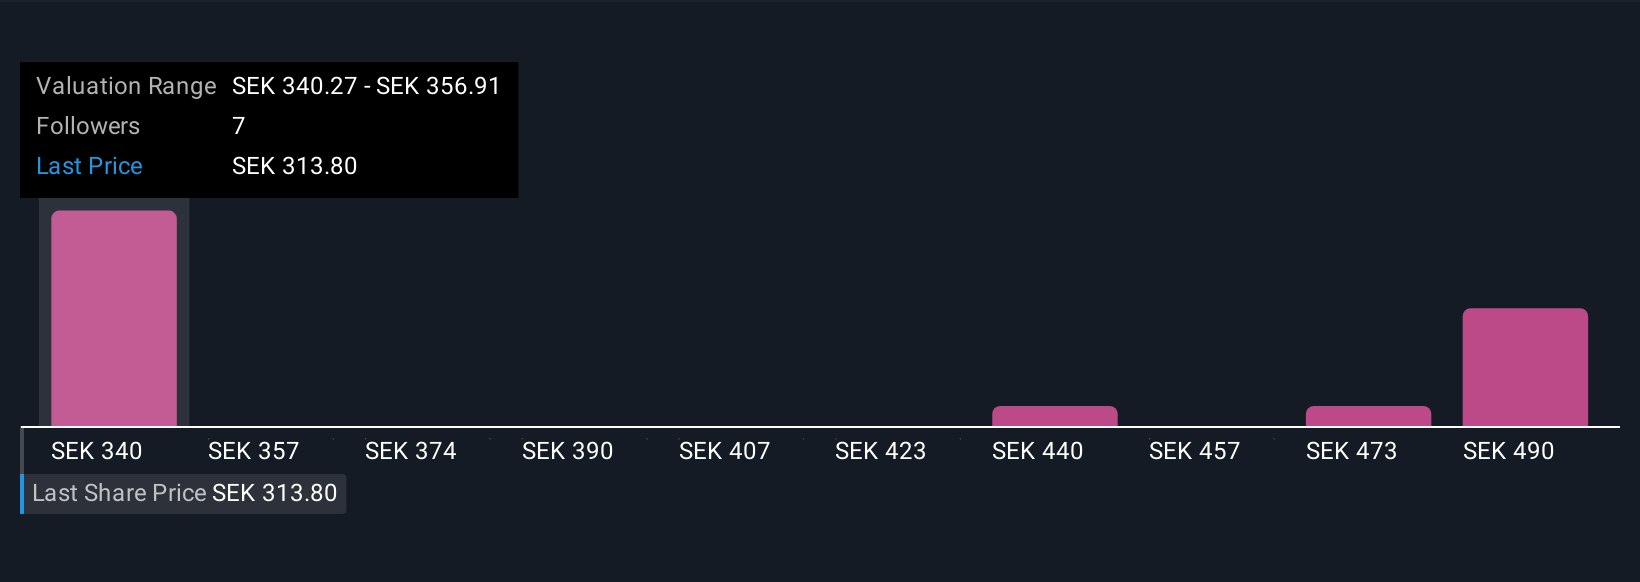Click the SEK 374 axis label
The height and width of the screenshot is (582, 1640).
[411, 451]
